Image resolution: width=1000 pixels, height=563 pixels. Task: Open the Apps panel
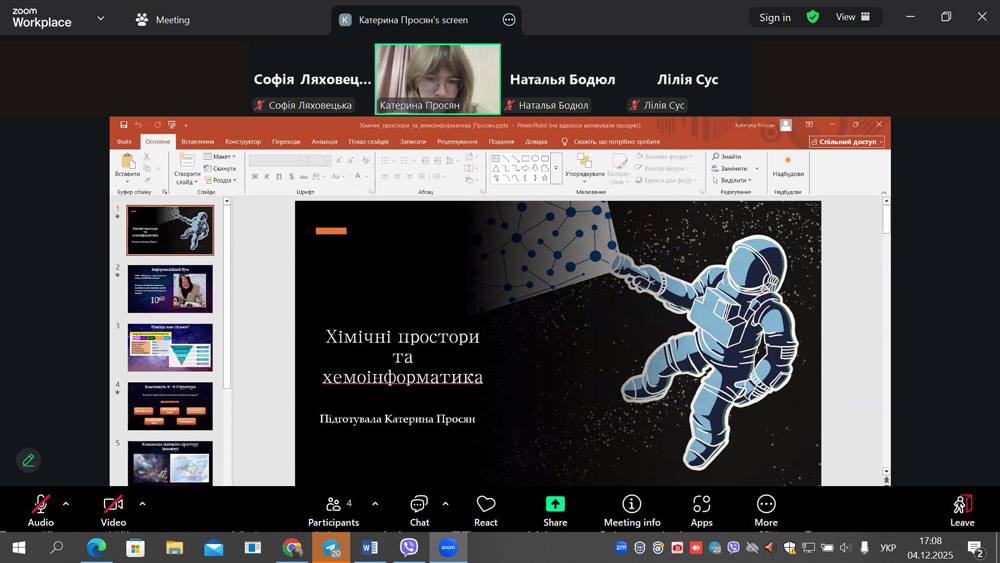702,510
